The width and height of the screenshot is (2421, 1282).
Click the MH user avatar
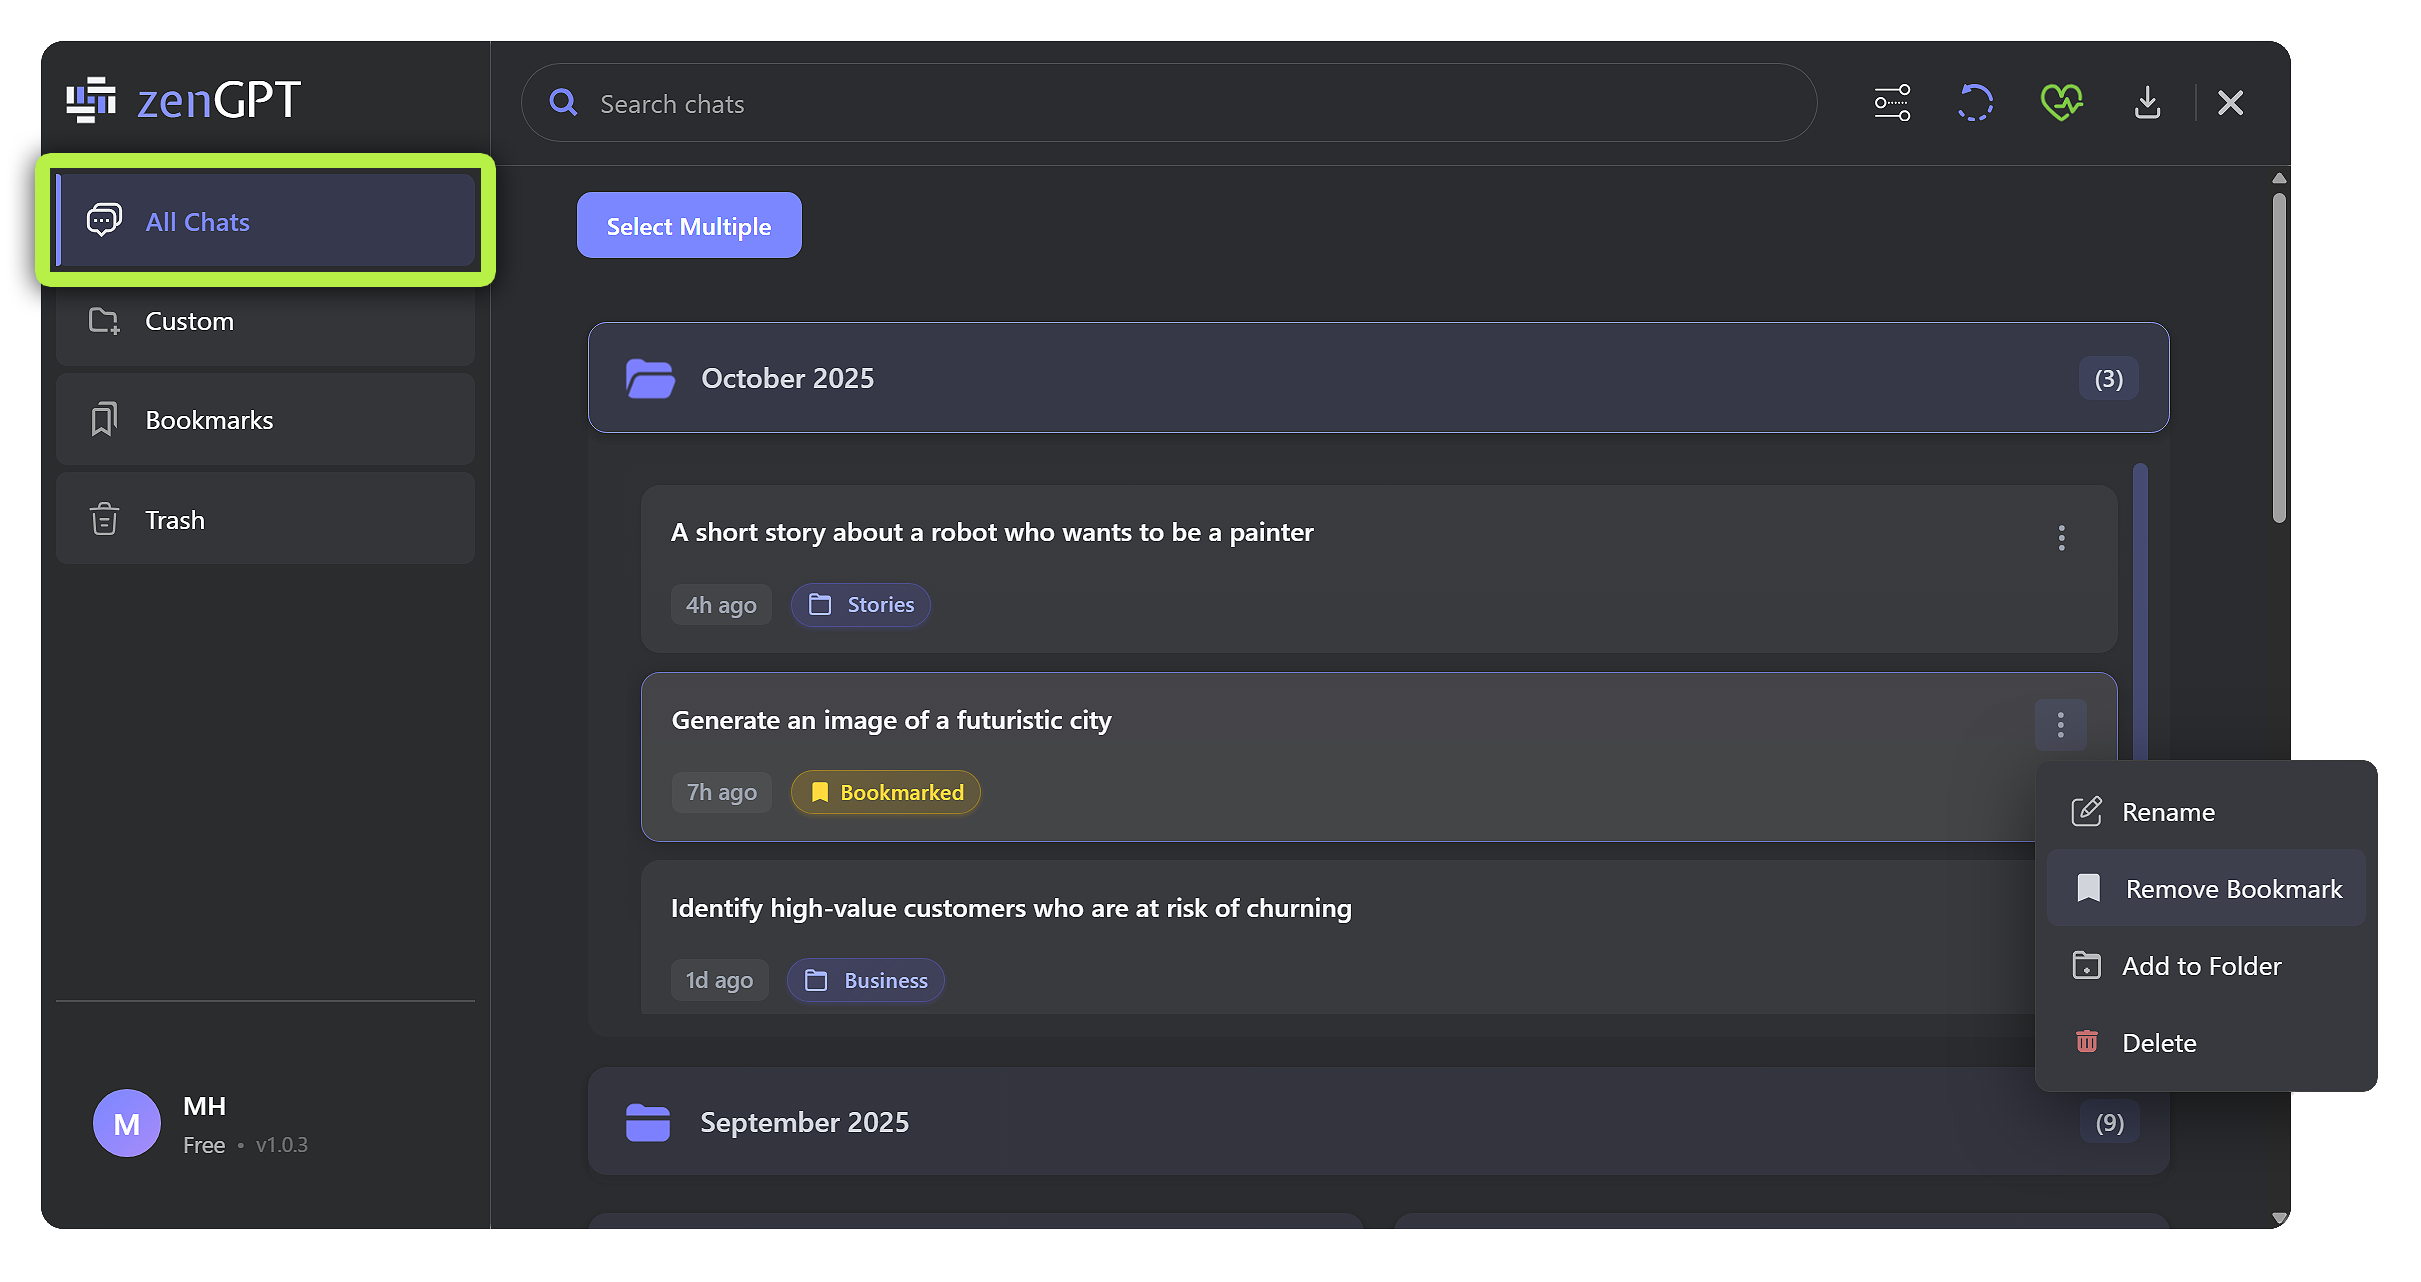127,1123
